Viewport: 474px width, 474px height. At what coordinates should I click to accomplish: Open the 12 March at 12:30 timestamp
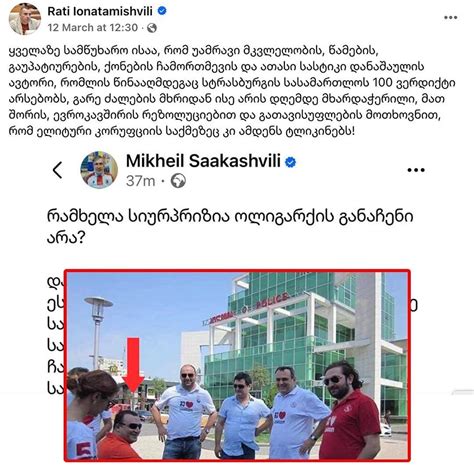click(x=93, y=28)
